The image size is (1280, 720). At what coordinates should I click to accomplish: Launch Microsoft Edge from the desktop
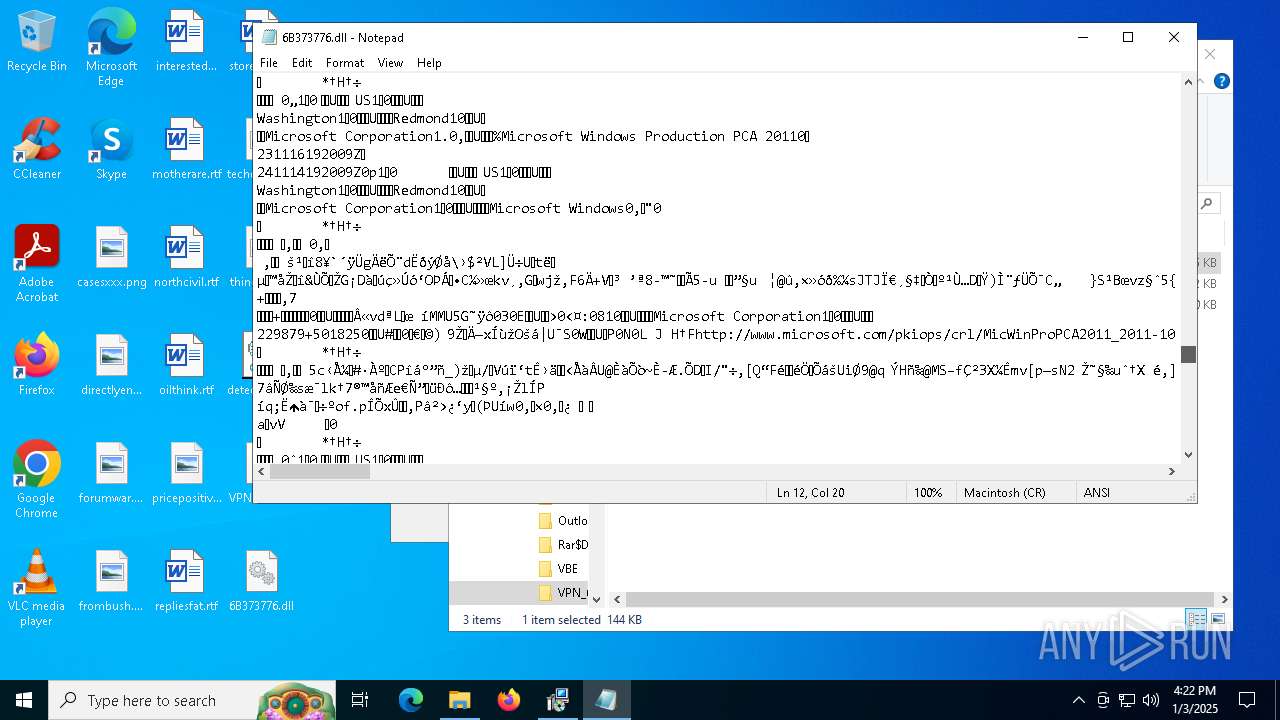(111, 46)
